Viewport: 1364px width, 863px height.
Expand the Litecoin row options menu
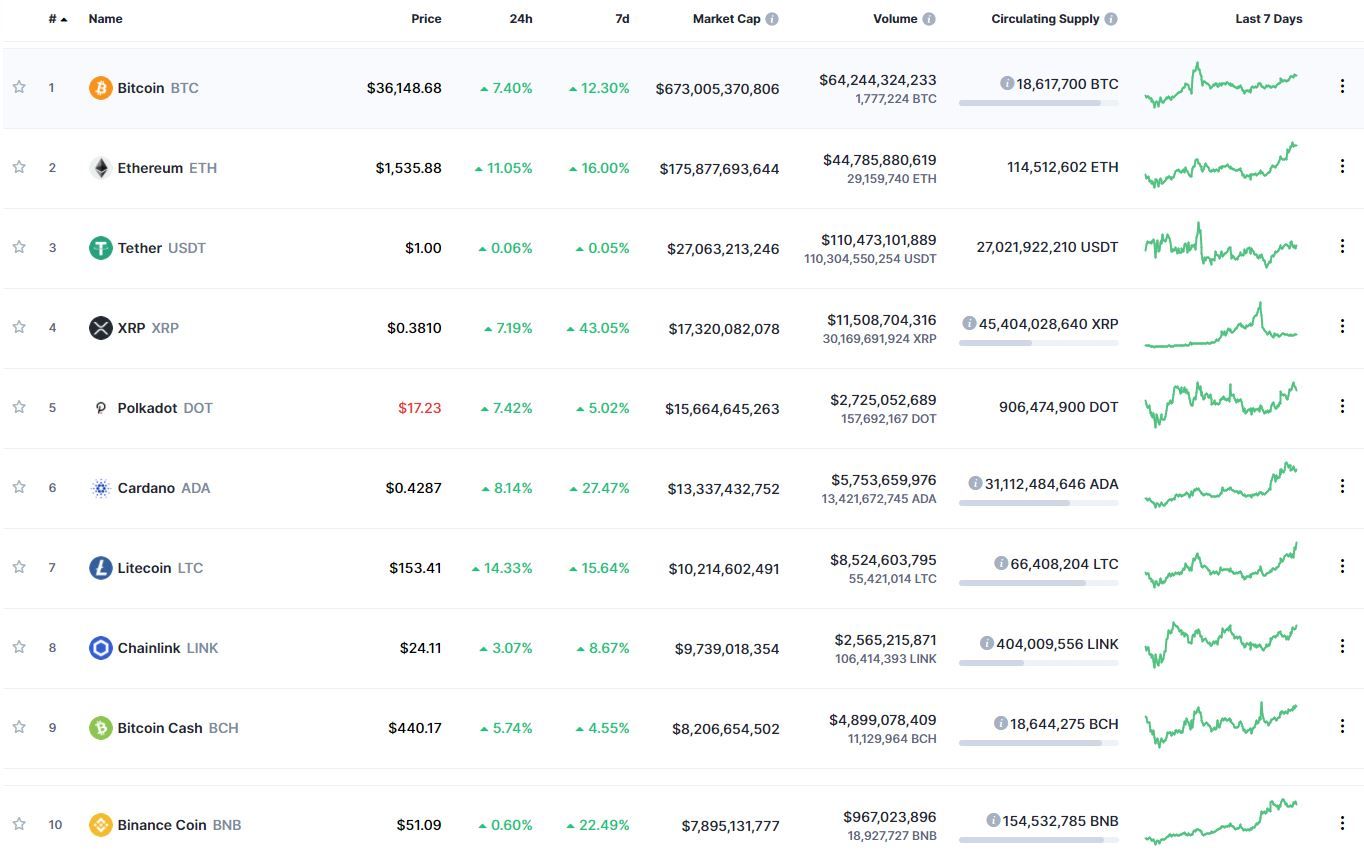pyautogui.click(x=1342, y=566)
